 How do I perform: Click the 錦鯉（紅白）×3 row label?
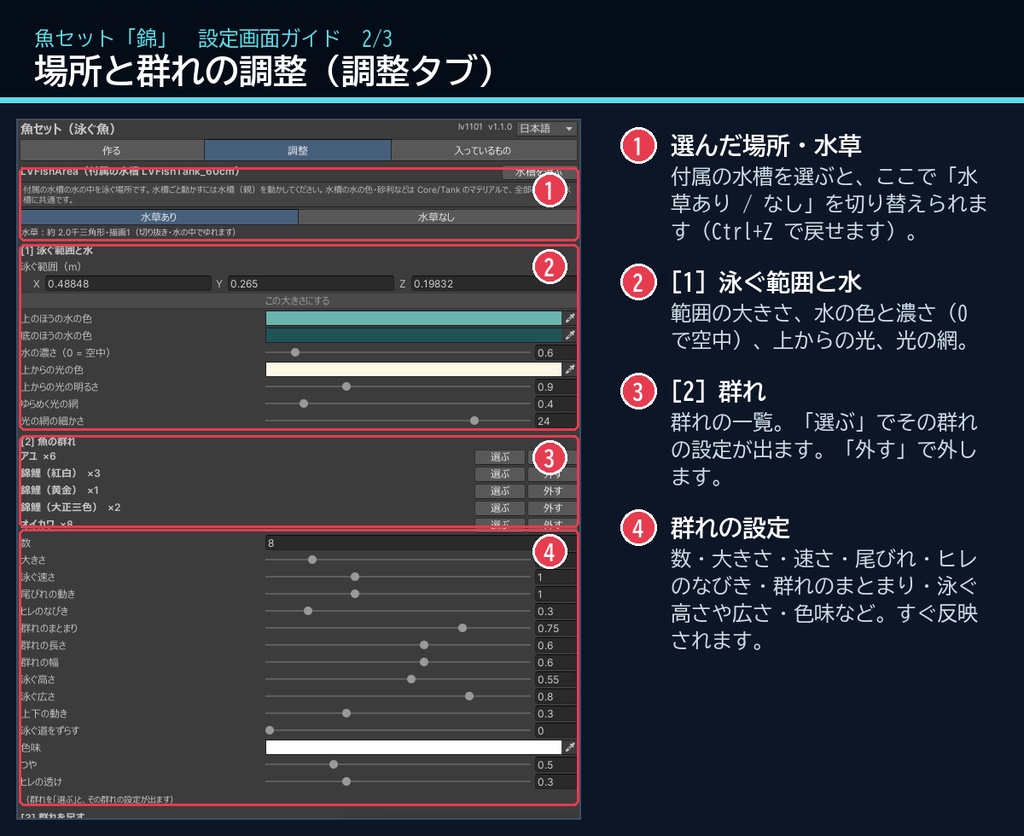click(61, 473)
